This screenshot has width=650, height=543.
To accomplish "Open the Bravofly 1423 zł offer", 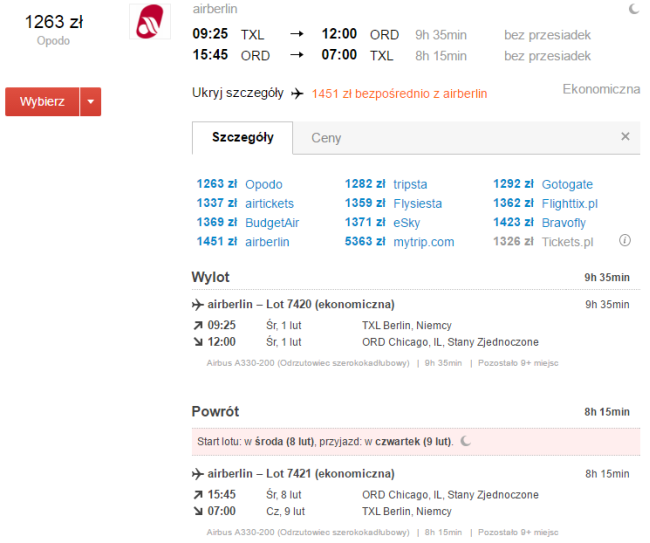I will click(540, 222).
